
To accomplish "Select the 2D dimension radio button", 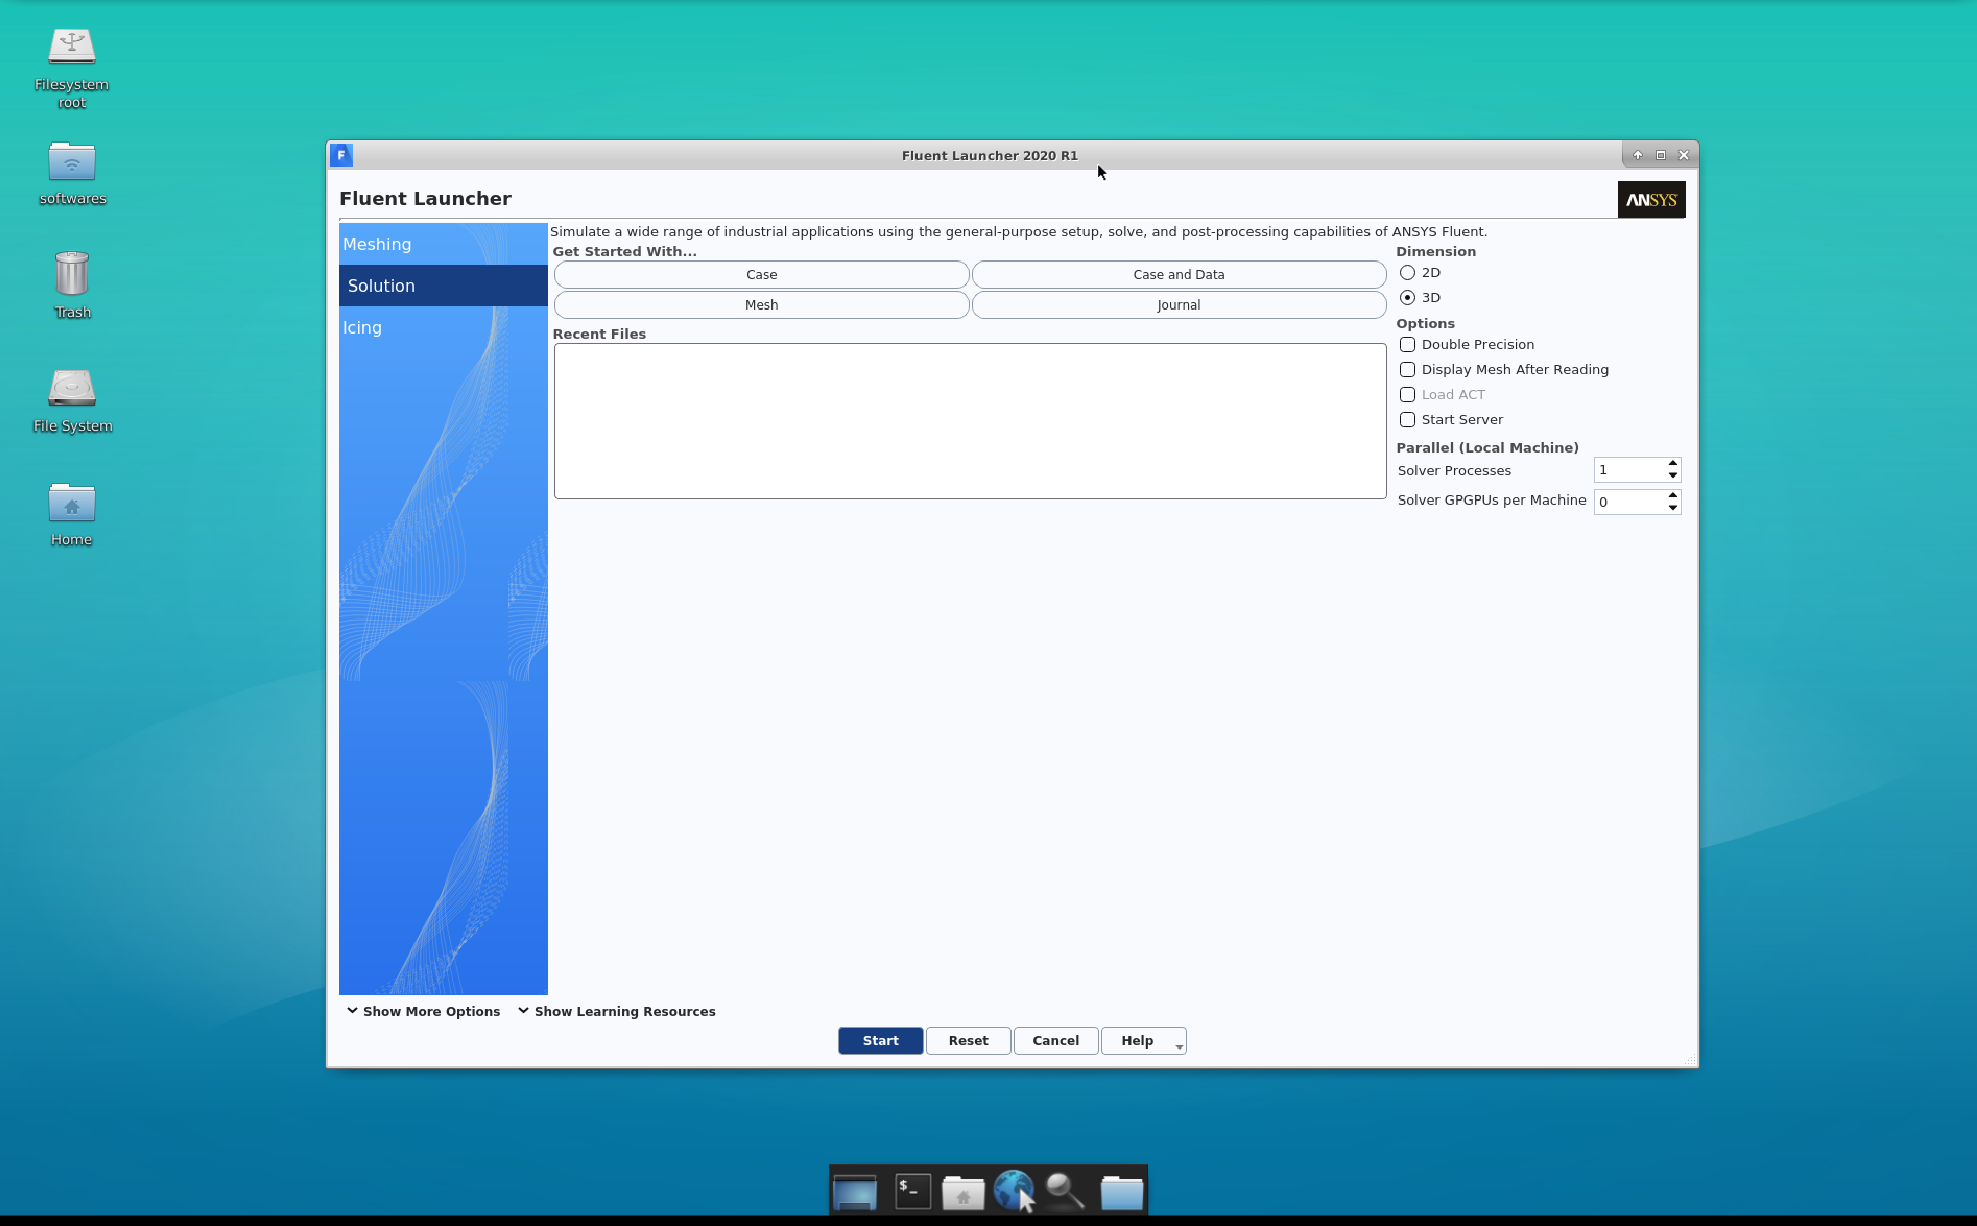I will coord(1407,273).
